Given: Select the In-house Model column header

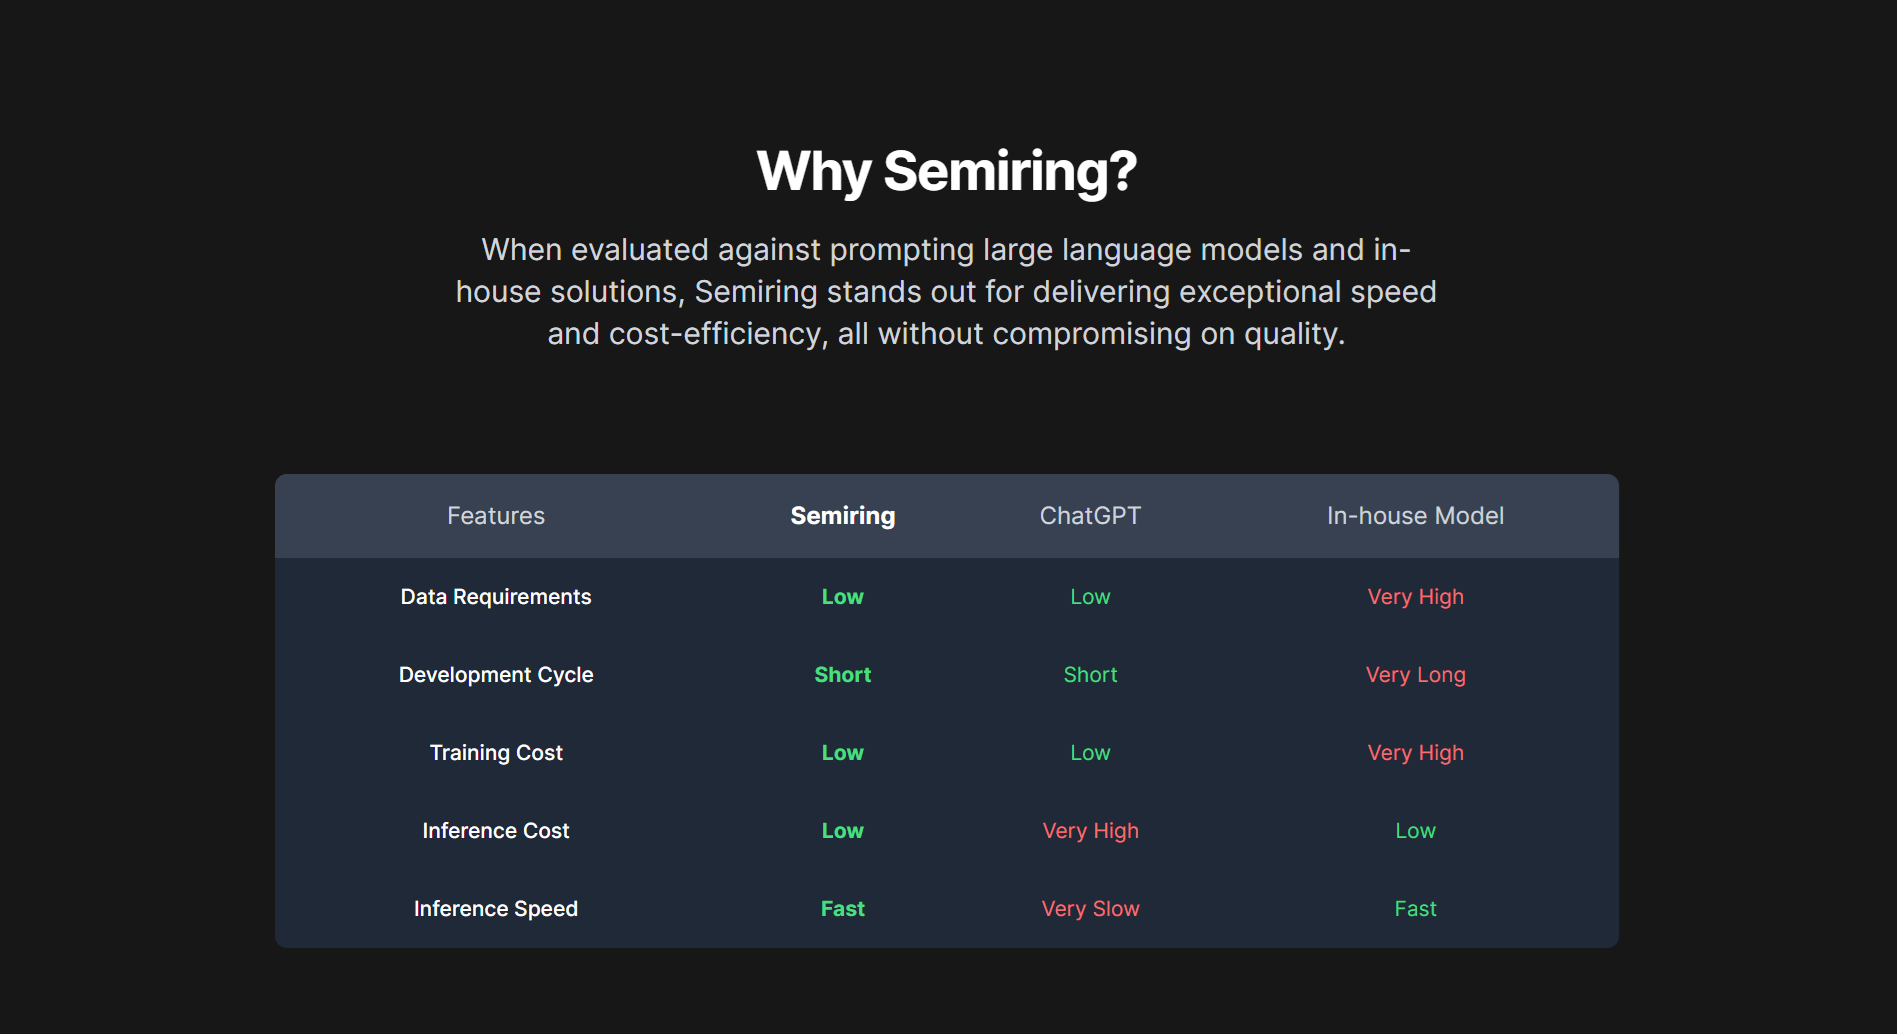Looking at the screenshot, I should point(1415,516).
